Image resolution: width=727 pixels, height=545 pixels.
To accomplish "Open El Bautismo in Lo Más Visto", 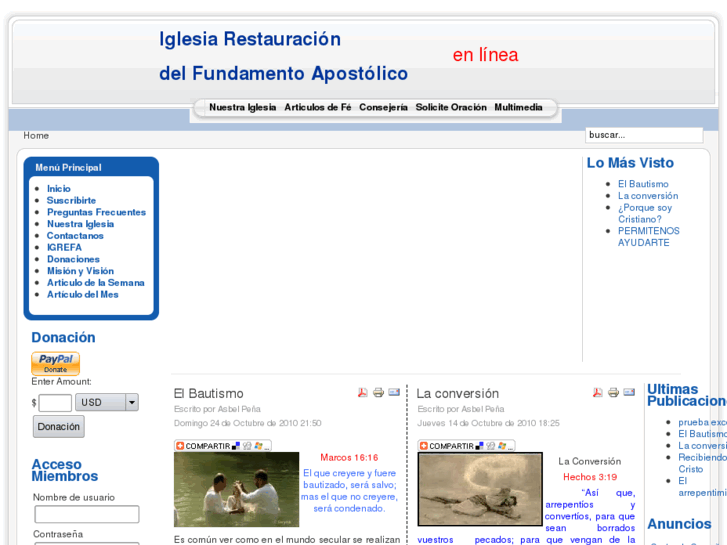I will [x=643, y=184].
